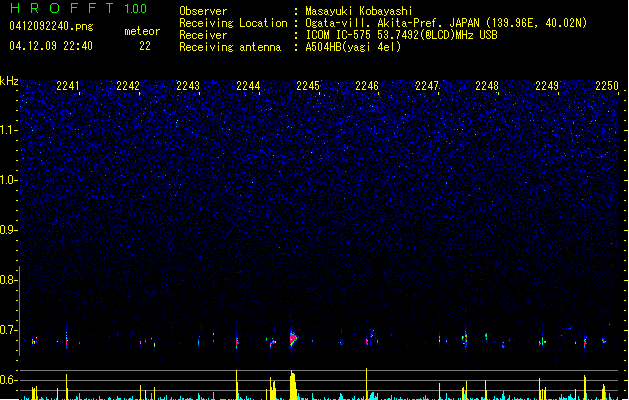Click the 2247 time marker
This screenshot has height=400, width=629.
427,86
